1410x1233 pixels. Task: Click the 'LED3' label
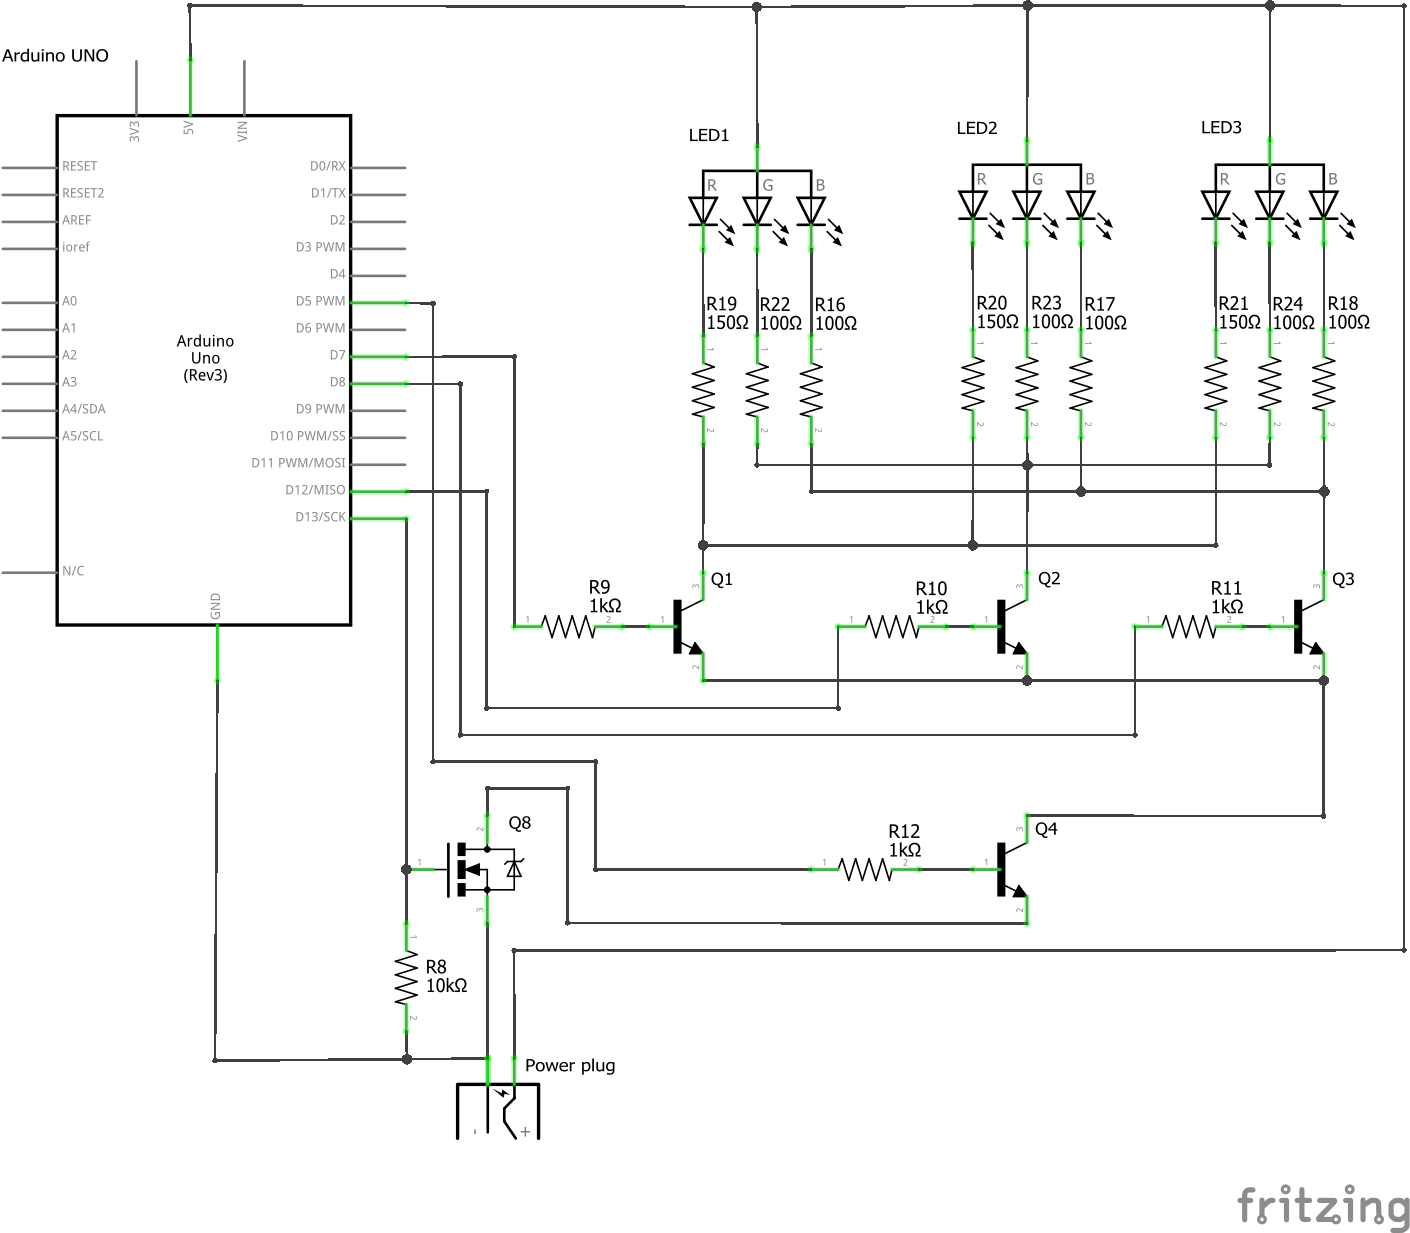coord(1221,128)
